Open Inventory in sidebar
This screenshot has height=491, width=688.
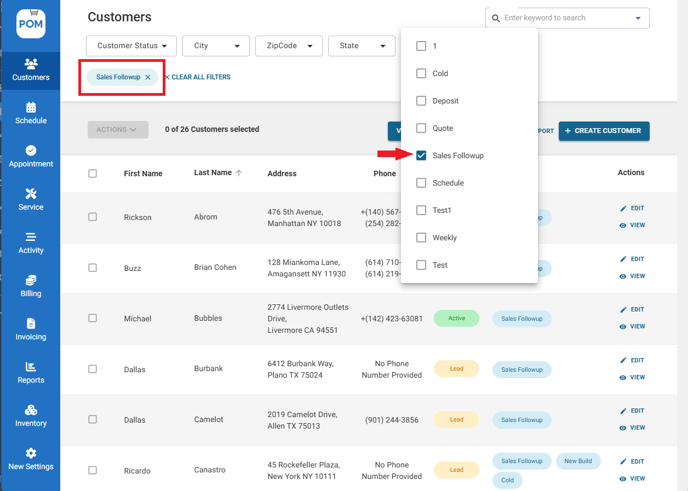tap(30, 416)
